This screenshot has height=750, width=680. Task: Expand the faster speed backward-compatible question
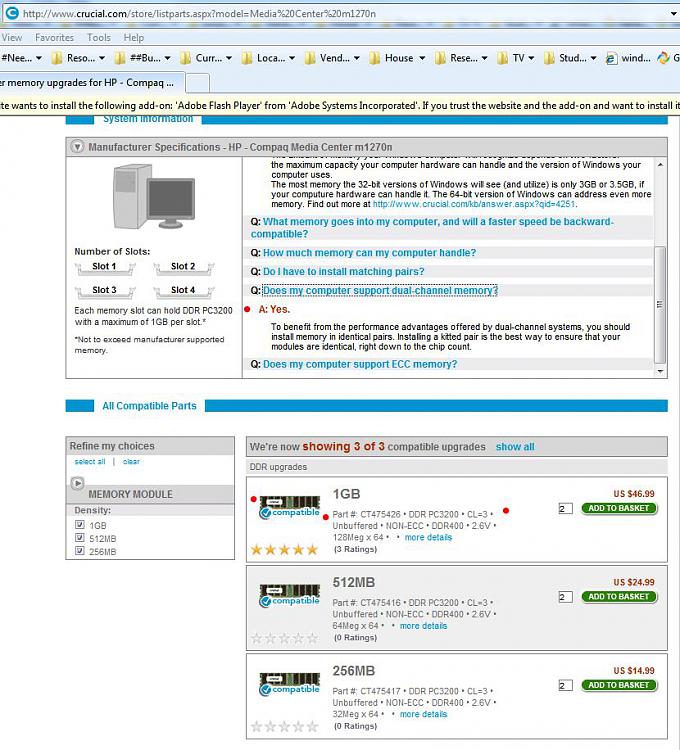click(x=432, y=228)
